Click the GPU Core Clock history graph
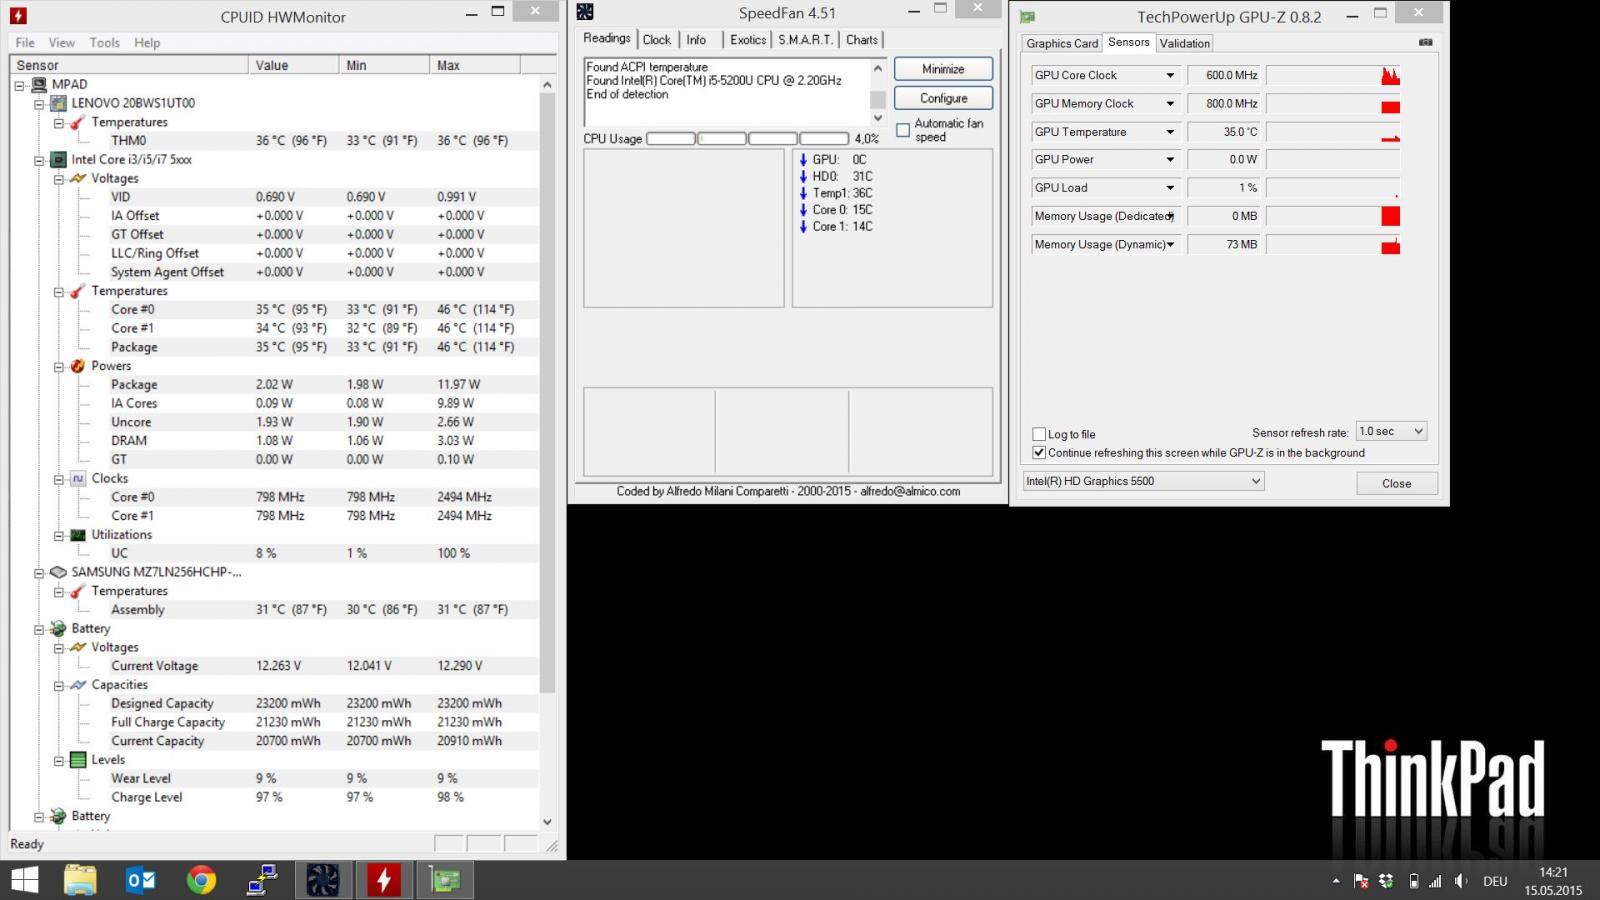 point(1333,75)
